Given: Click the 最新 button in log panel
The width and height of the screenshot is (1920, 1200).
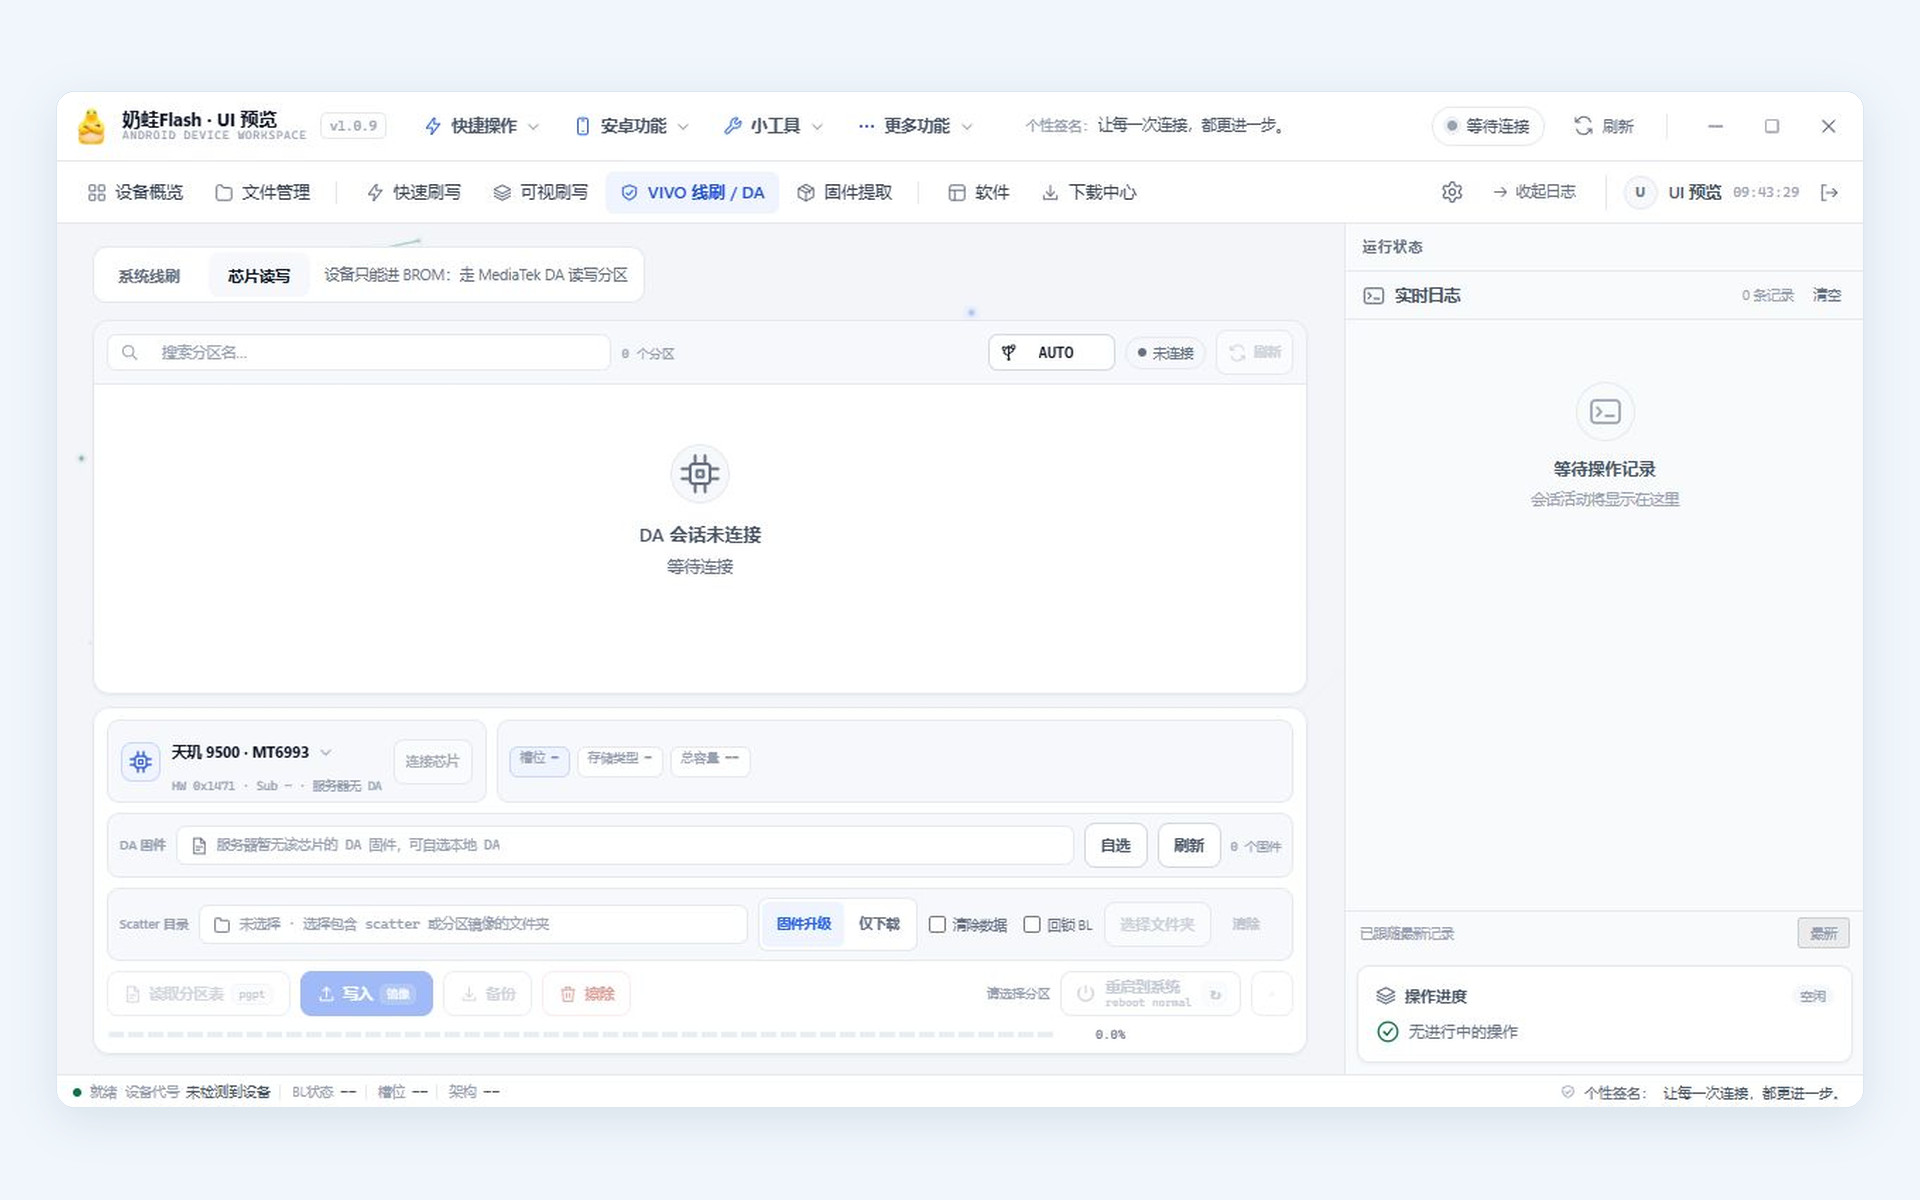Looking at the screenshot, I should pyautogui.click(x=1823, y=933).
